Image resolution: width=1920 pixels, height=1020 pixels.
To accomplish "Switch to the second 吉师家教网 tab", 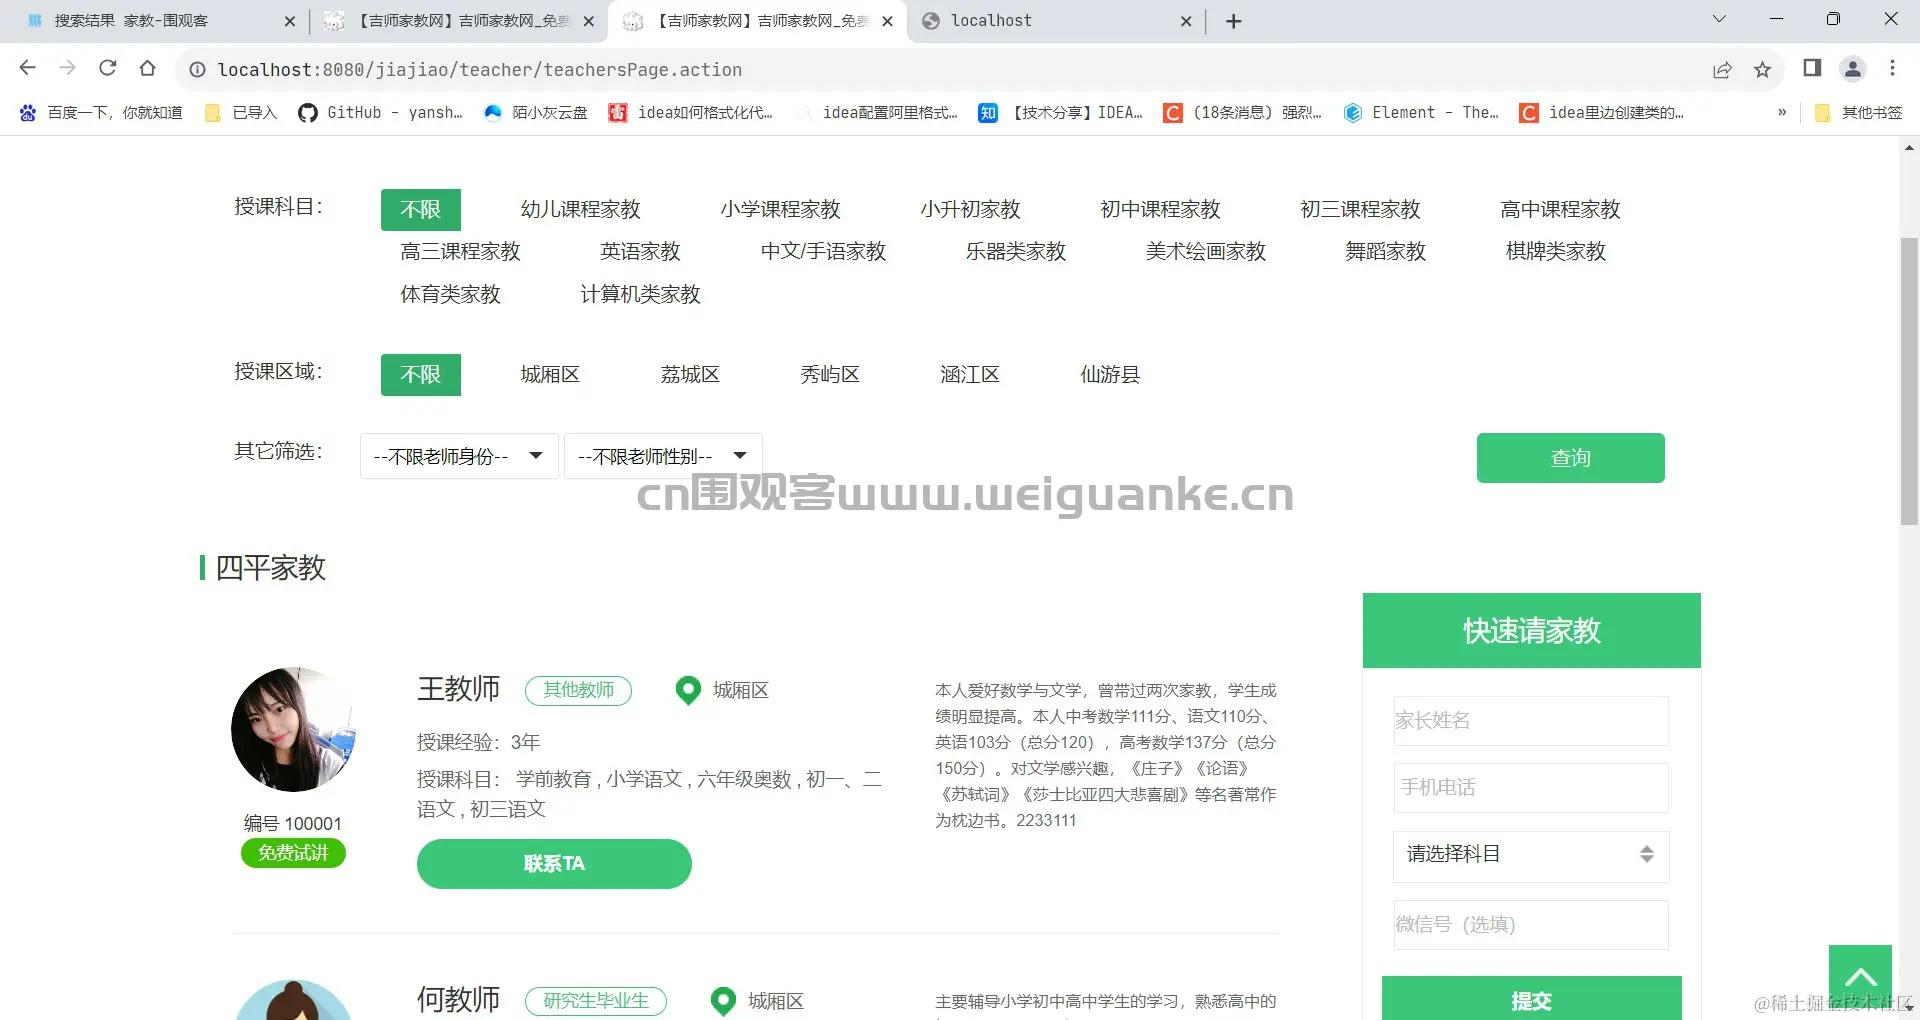I will (x=757, y=20).
